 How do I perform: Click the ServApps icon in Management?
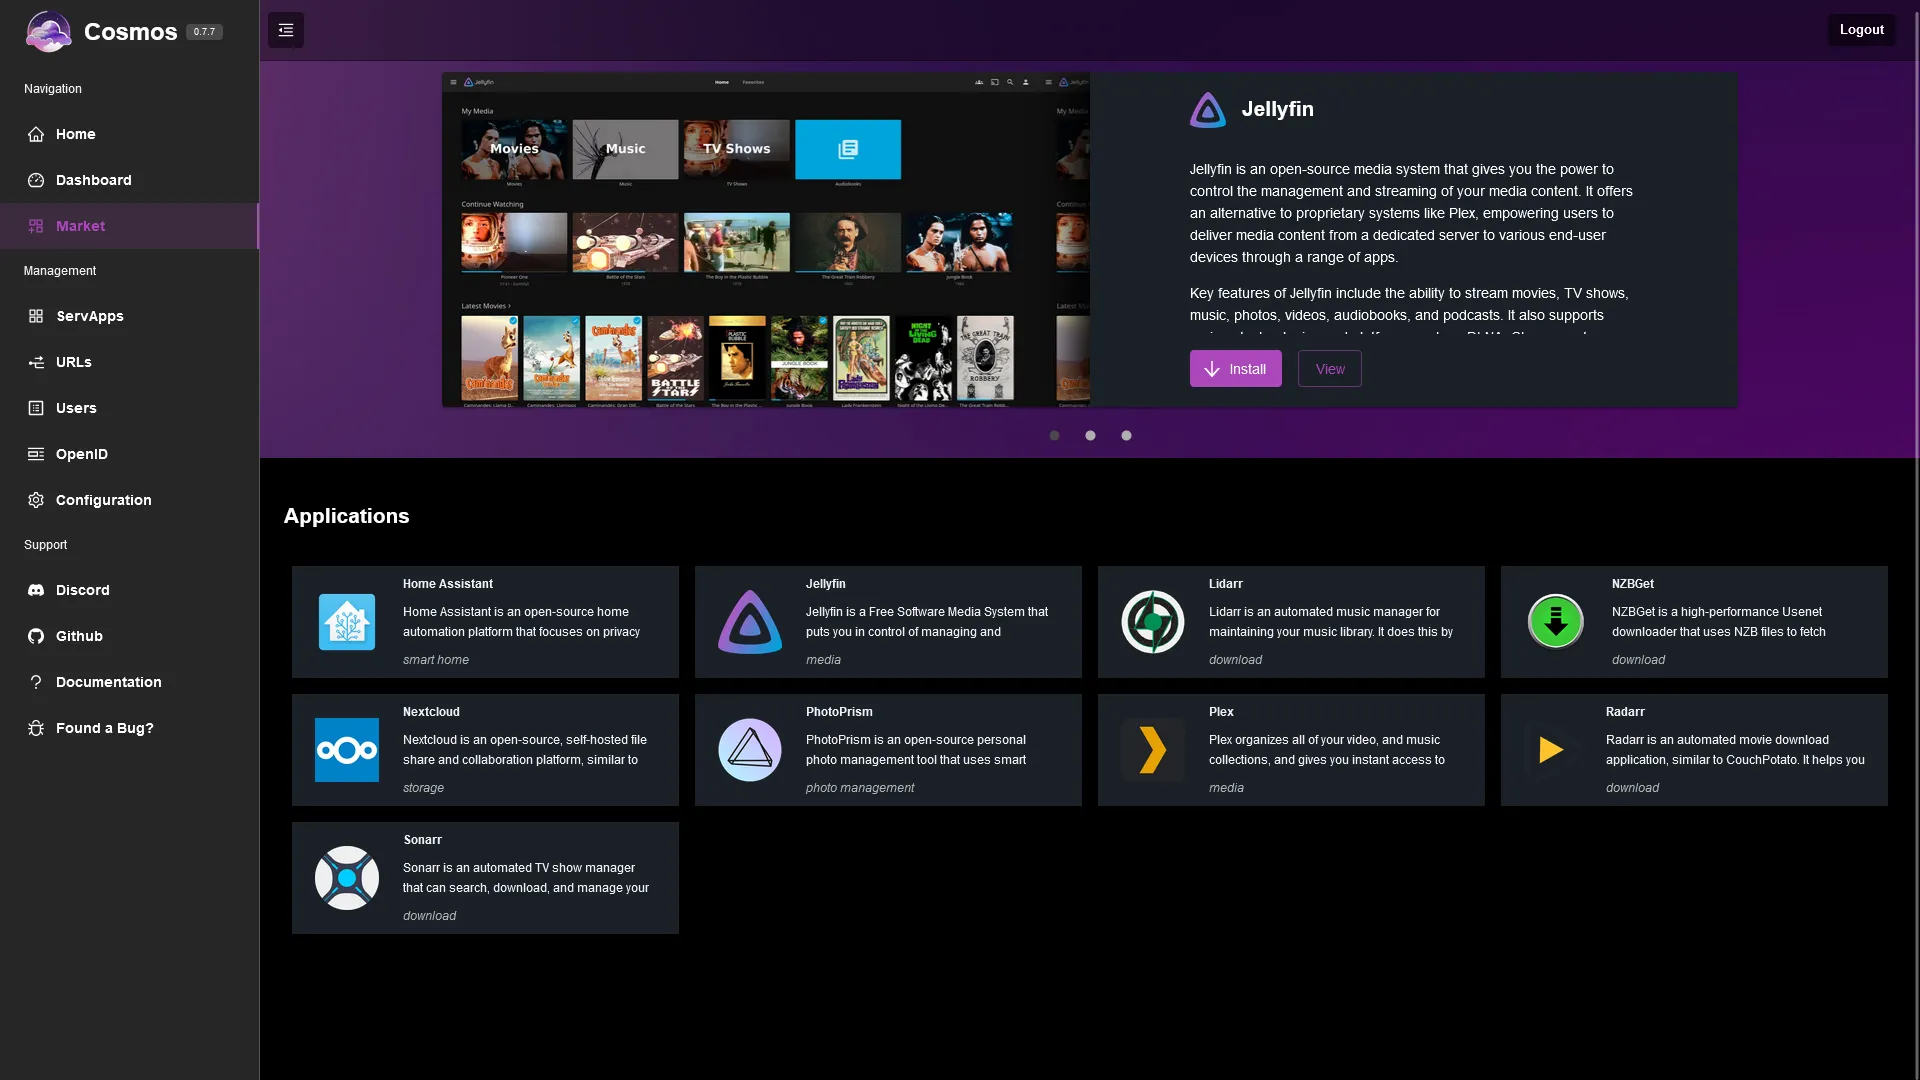pos(36,316)
